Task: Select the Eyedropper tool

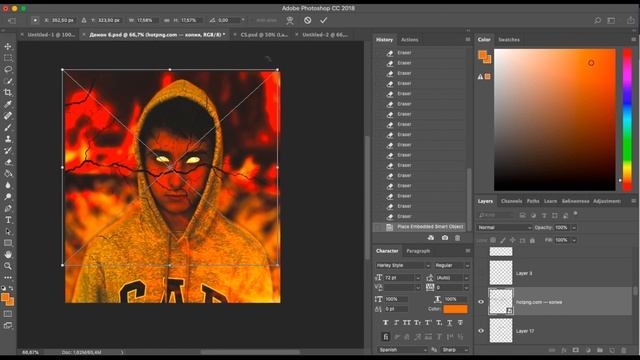Action: (8, 104)
